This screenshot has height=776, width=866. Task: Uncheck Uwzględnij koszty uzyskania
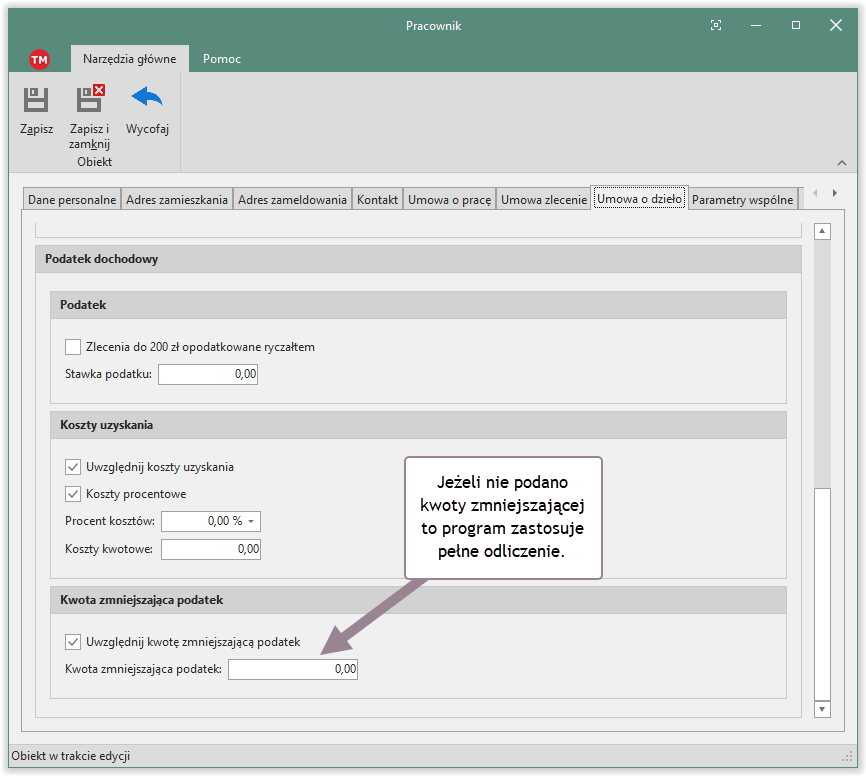pyautogui.click(x=73, y=467)
